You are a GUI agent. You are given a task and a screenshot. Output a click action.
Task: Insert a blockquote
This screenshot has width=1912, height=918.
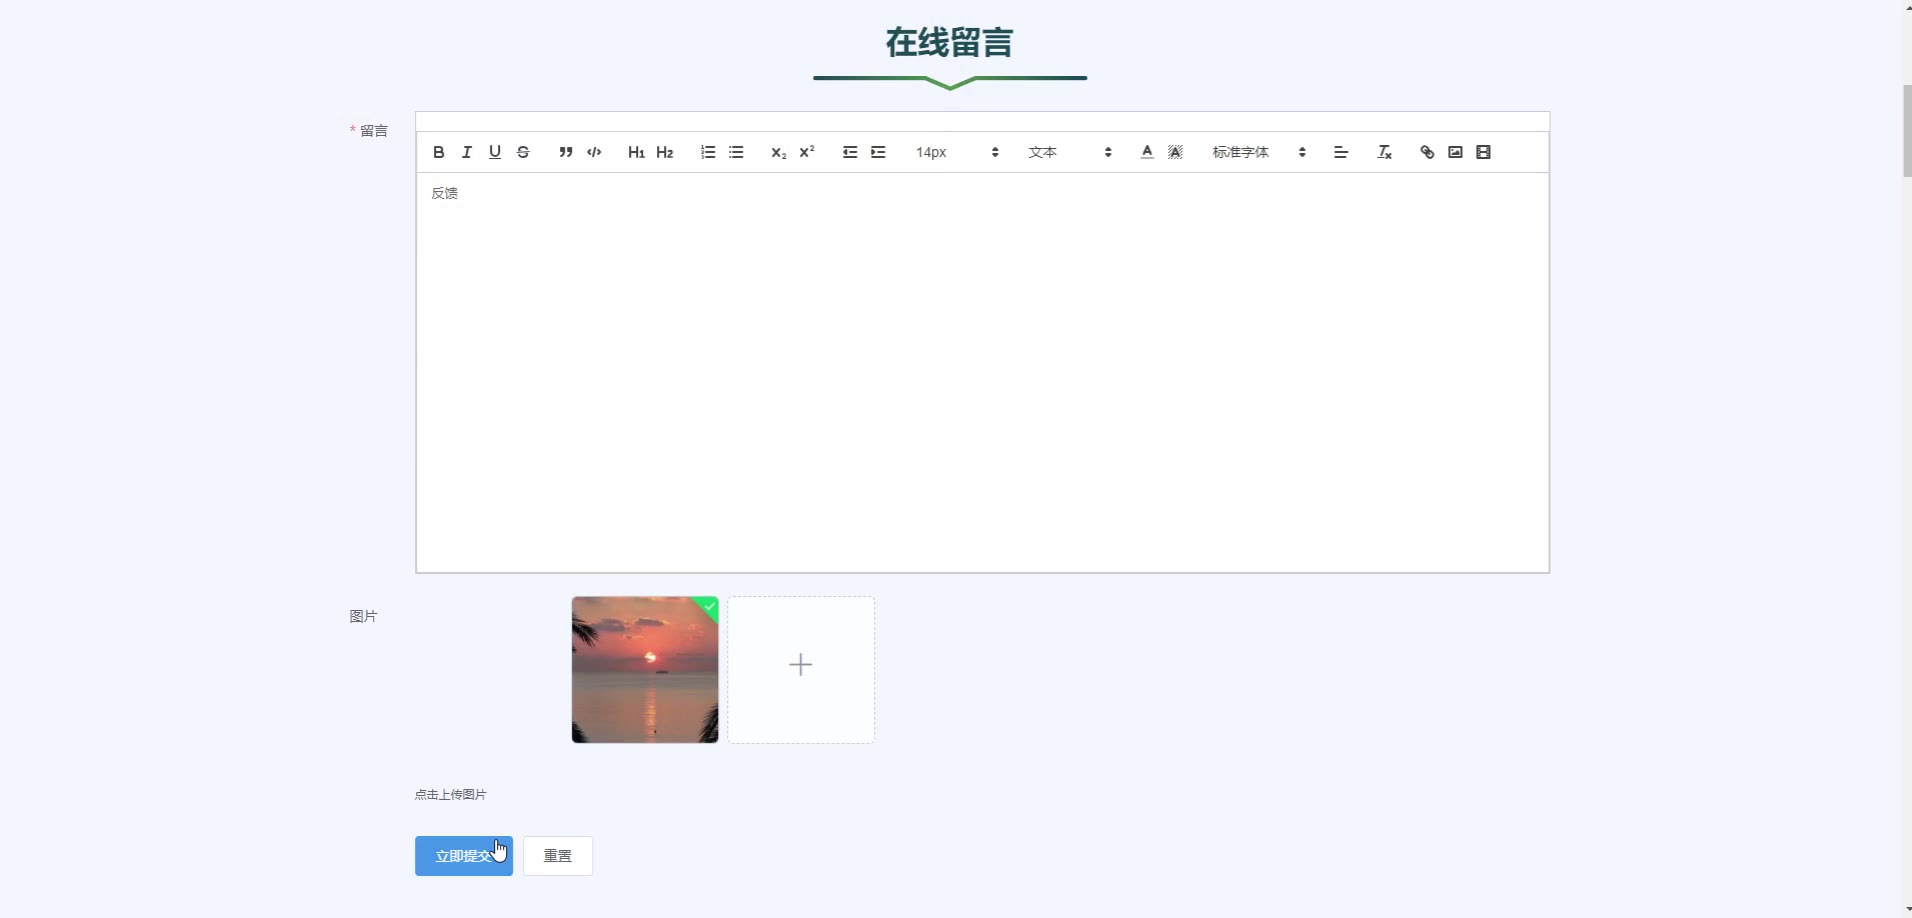coord(566,152)
